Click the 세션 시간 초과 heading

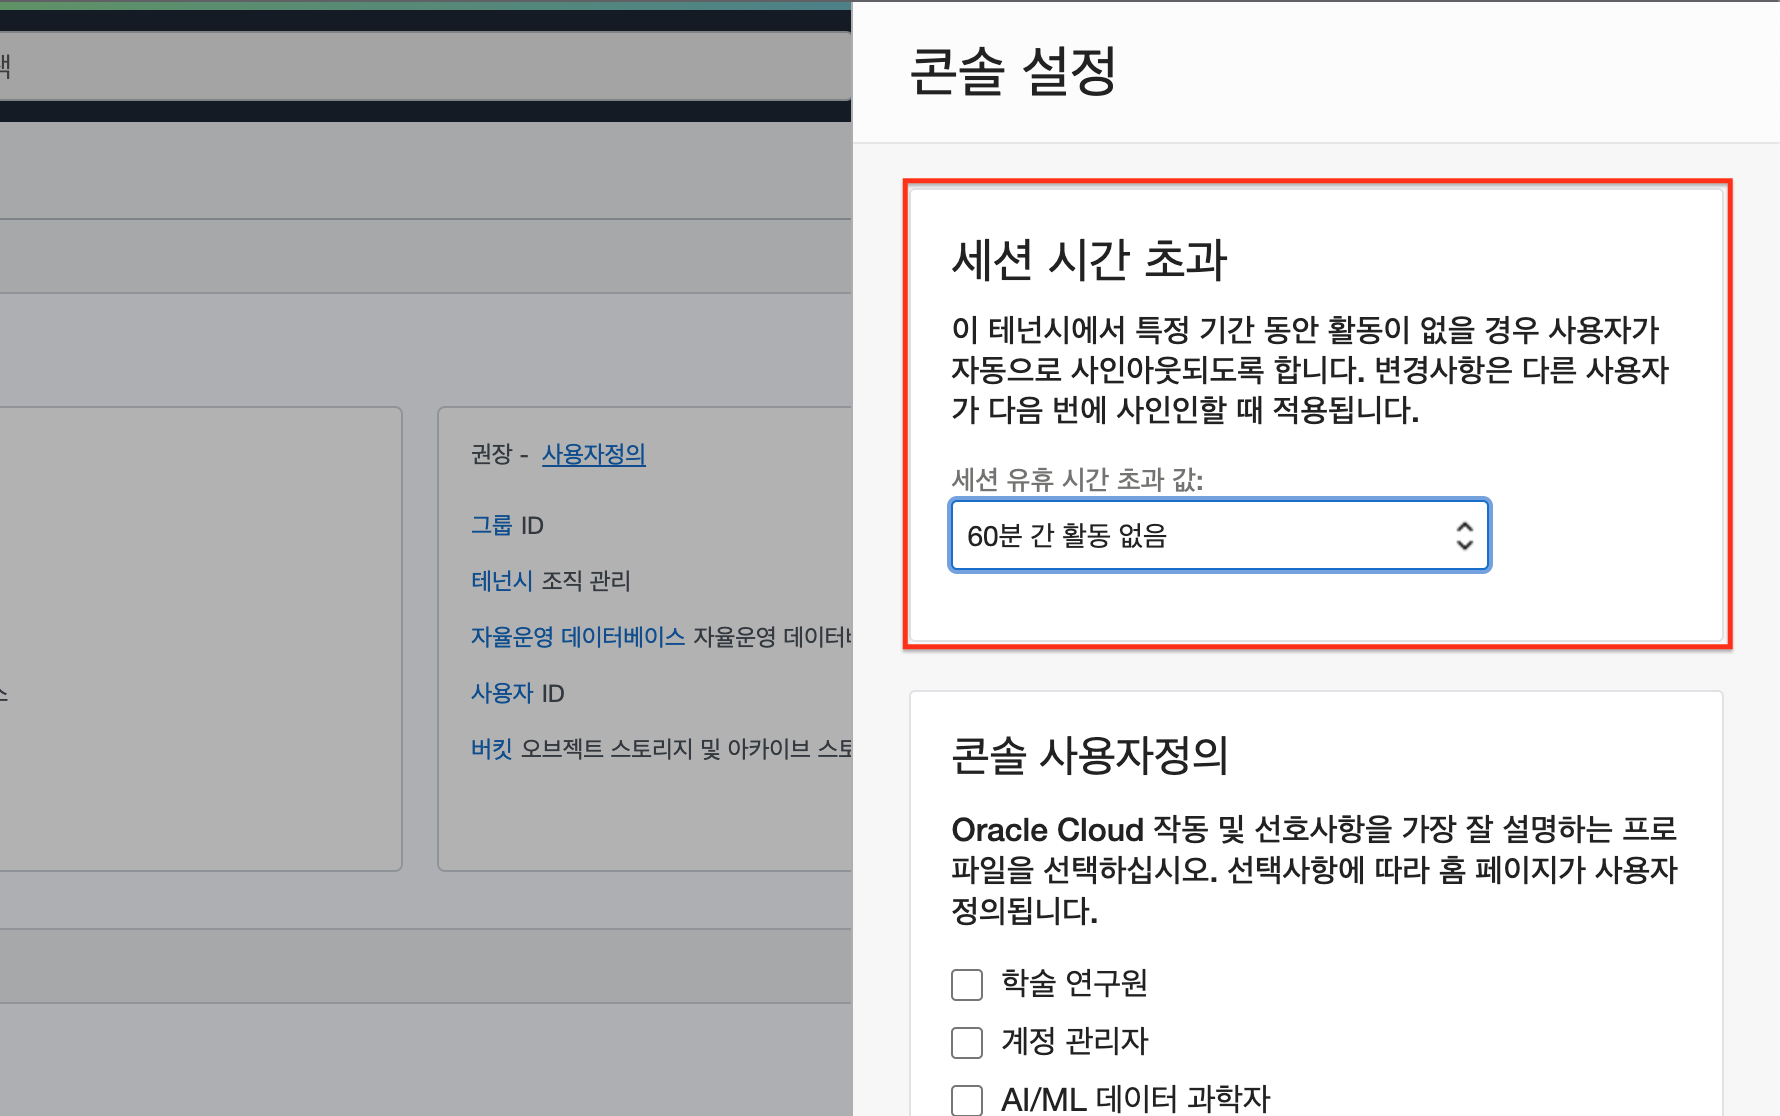pyautogui.click(x=1089, y=260)
